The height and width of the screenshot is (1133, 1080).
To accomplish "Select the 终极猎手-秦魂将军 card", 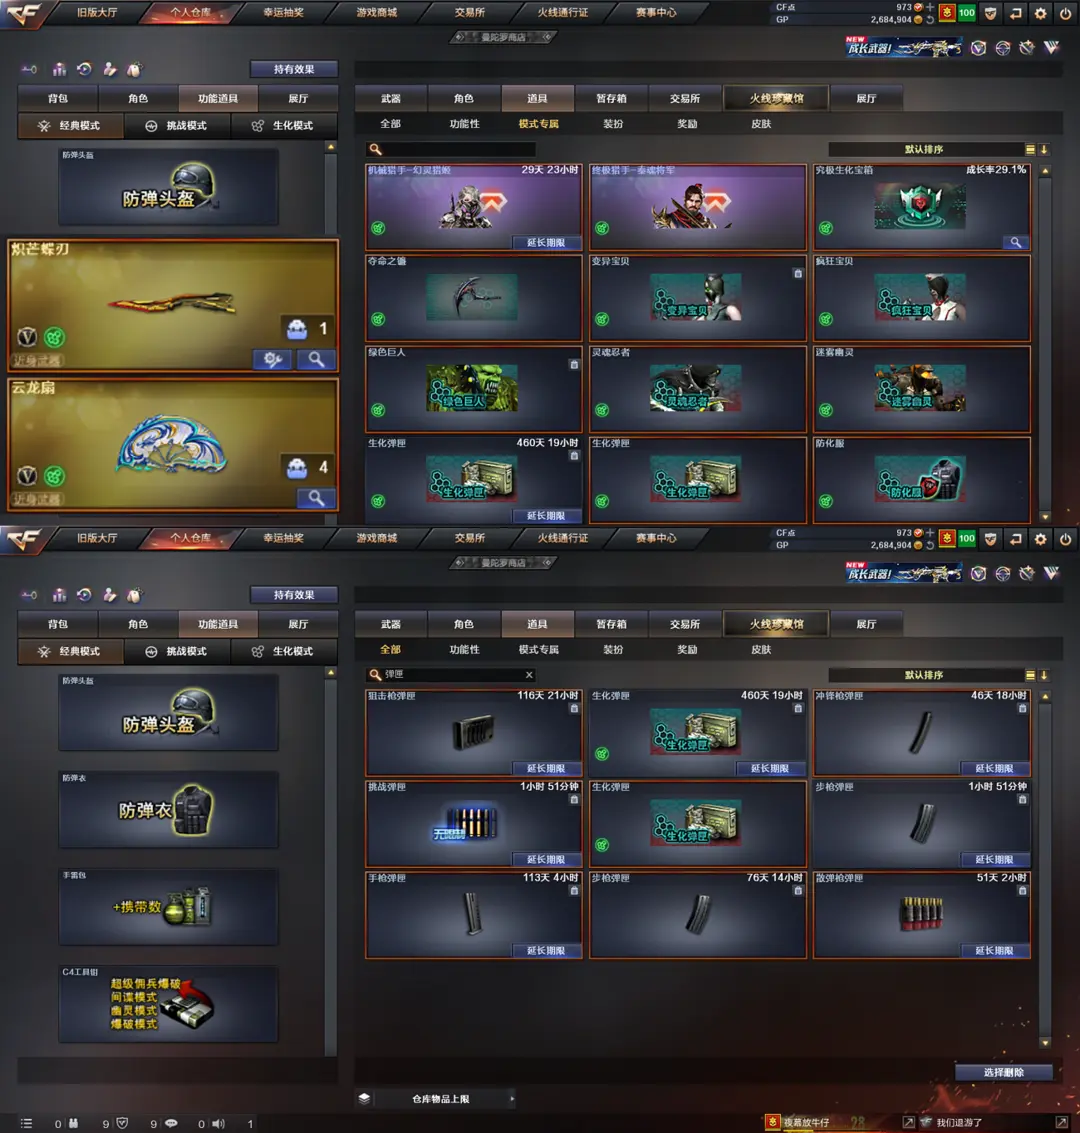I will click(x=698, y=207).
